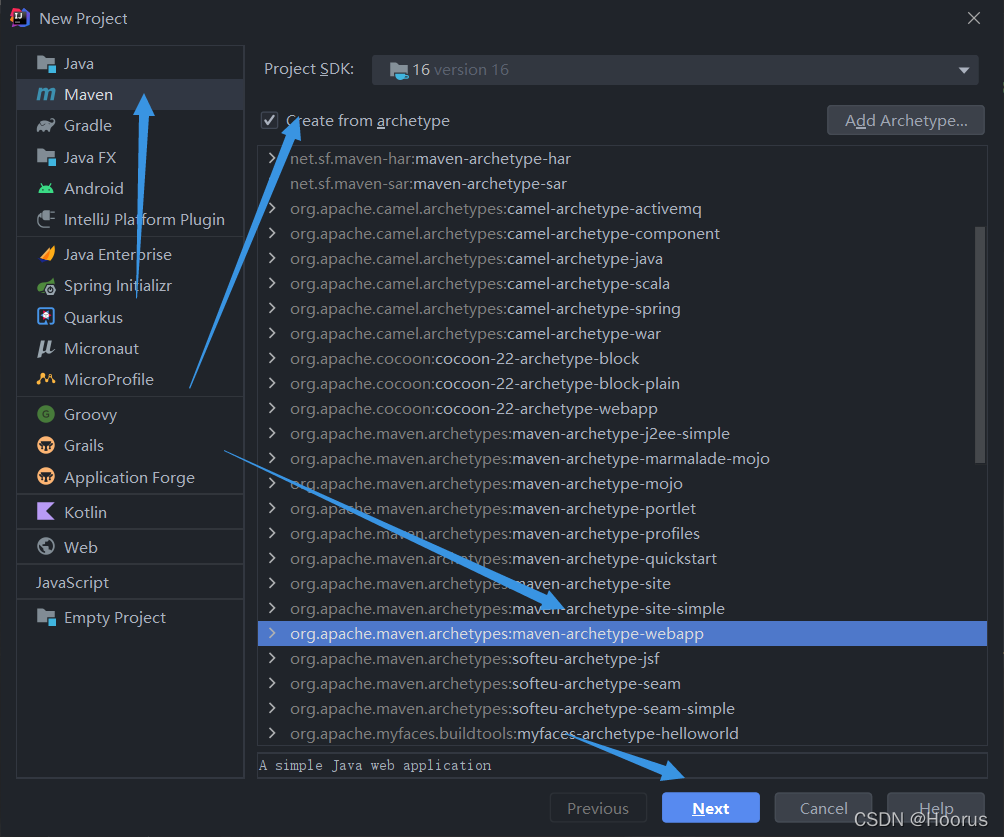This screenshot has width=1004, height=837.
Task: Expand the selected maven-archetype-webapp node
Action: 272,633
